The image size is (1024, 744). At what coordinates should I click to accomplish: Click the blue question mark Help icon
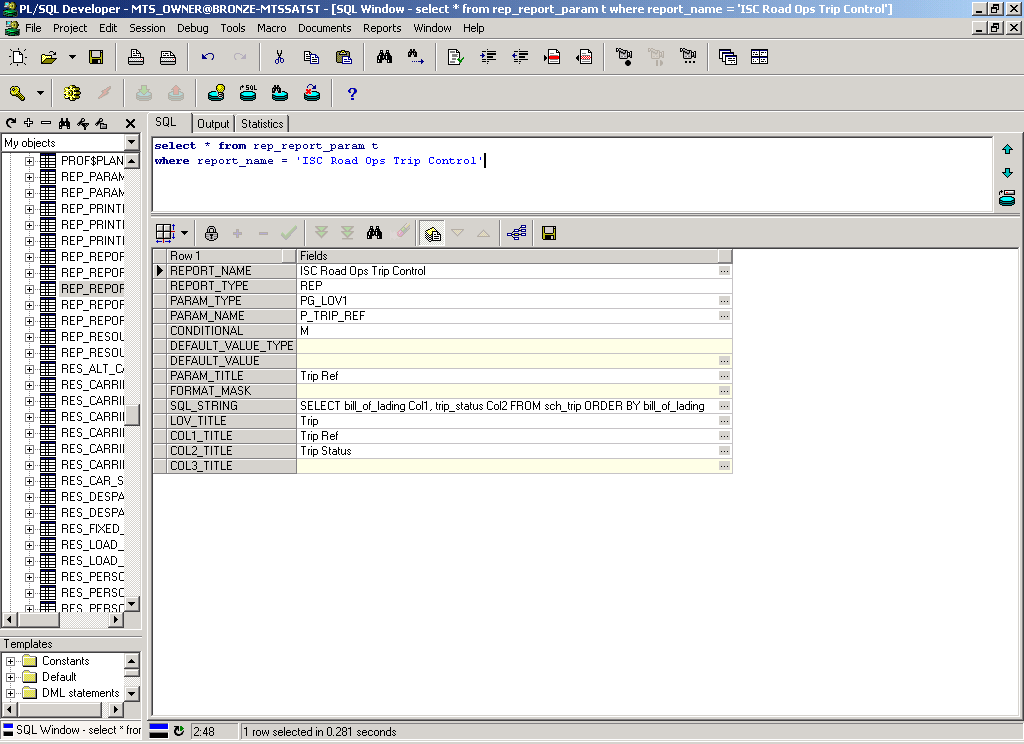pyautogui.click(x=352, y=94)
